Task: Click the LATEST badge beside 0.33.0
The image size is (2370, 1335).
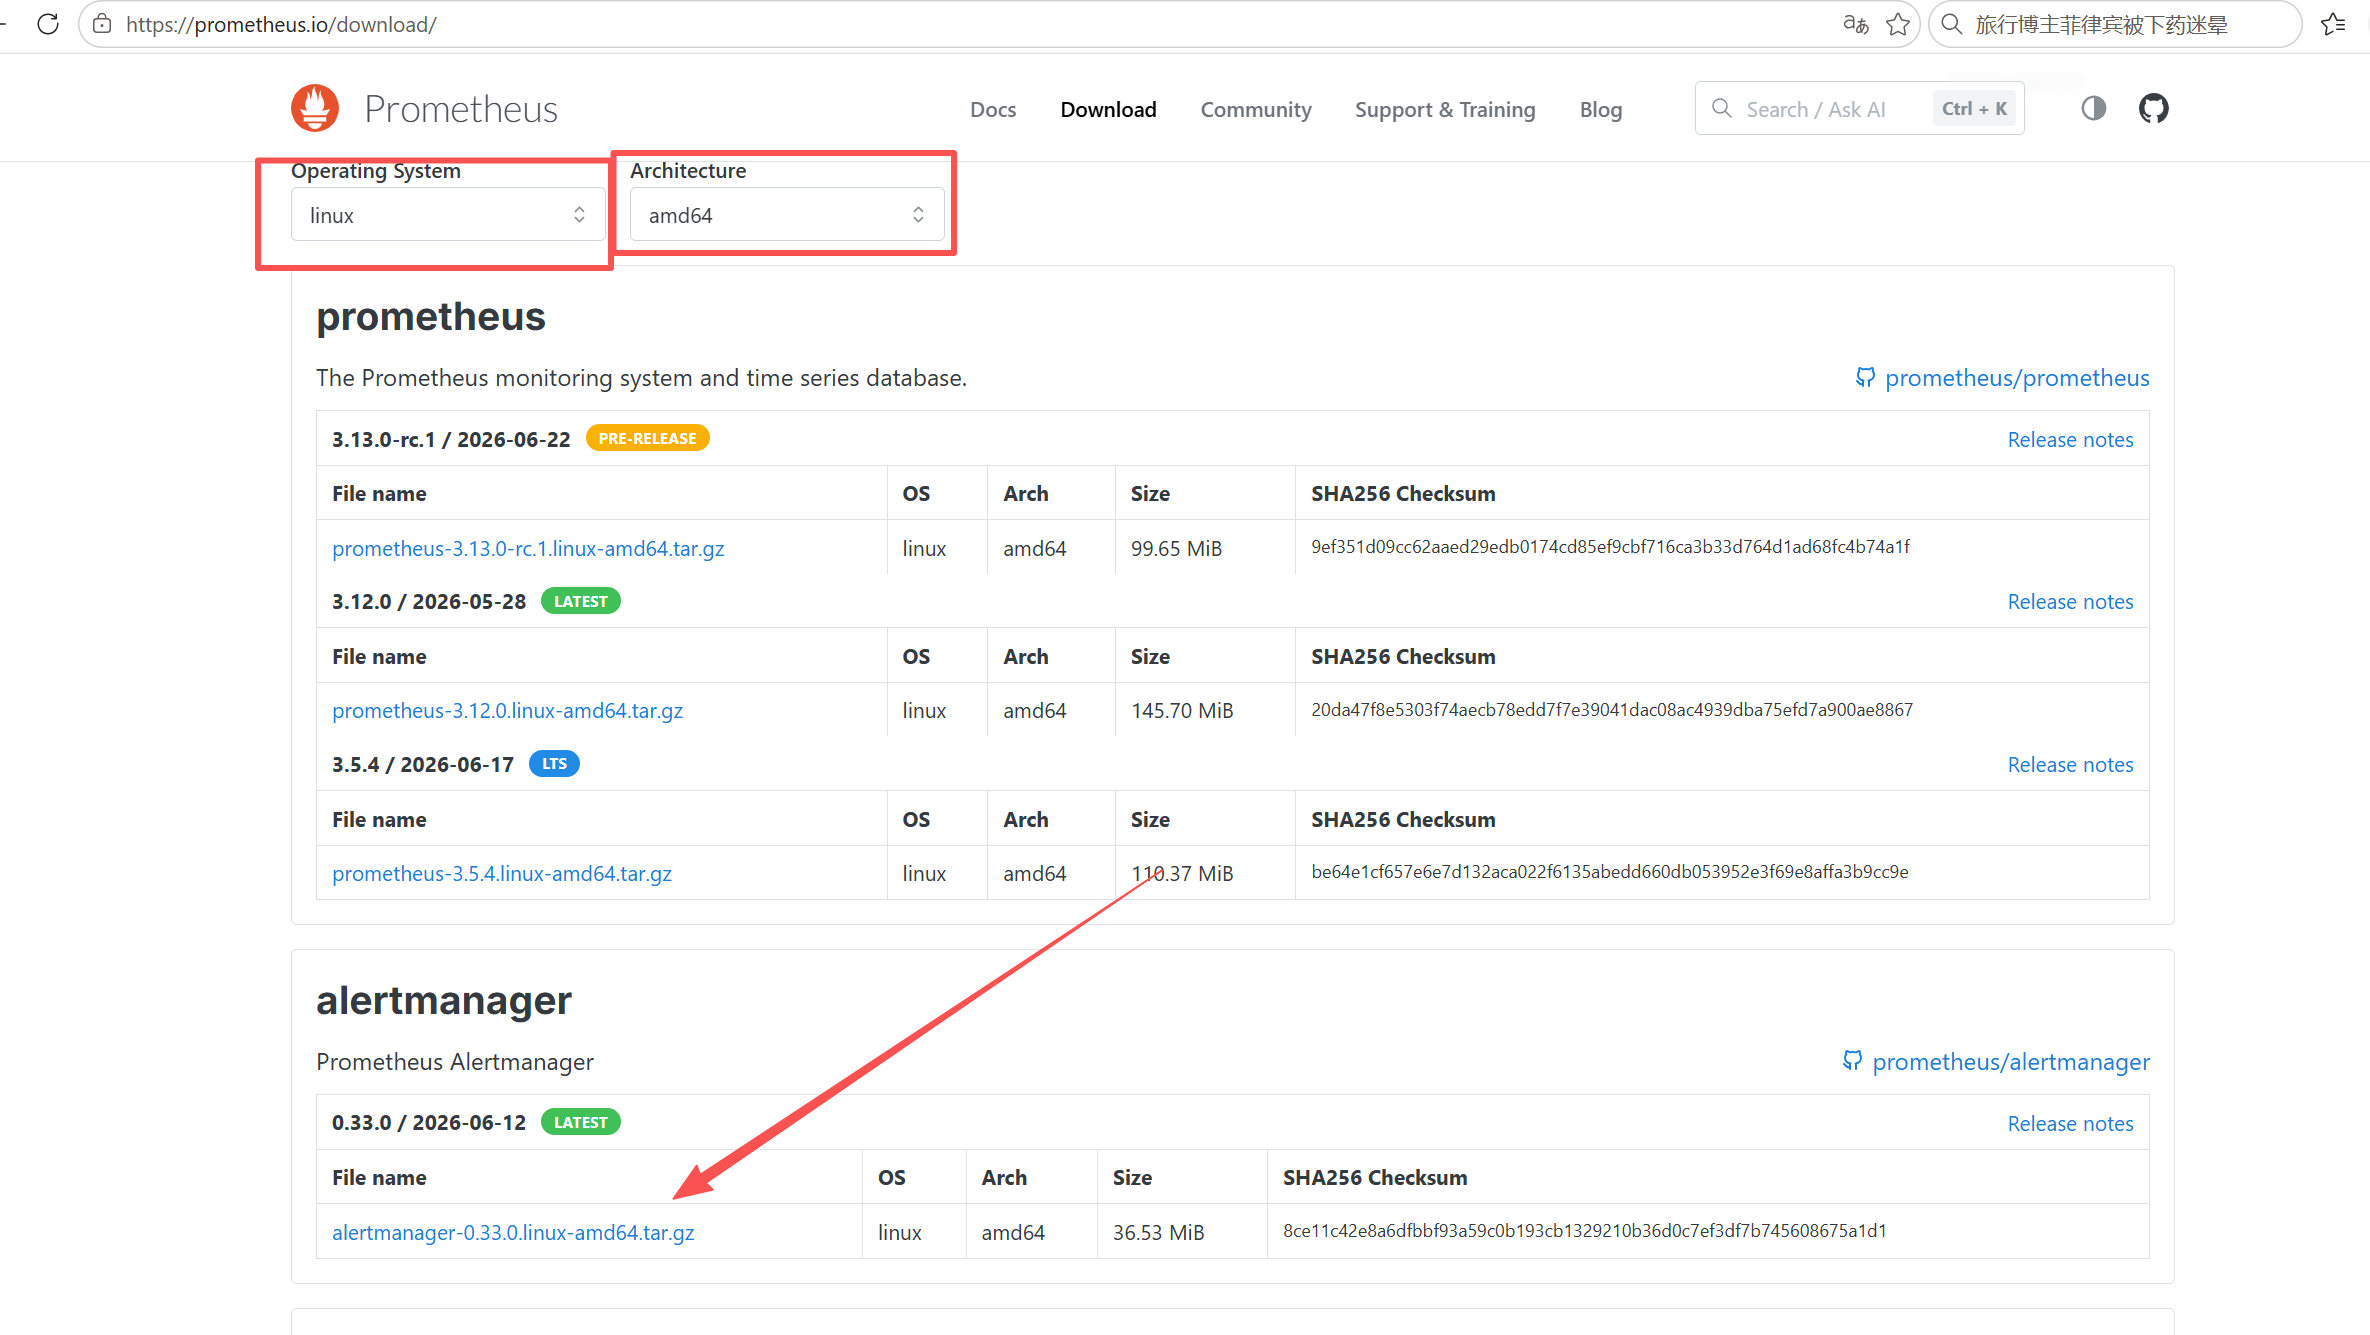Action: click(x=580, y=1122)
